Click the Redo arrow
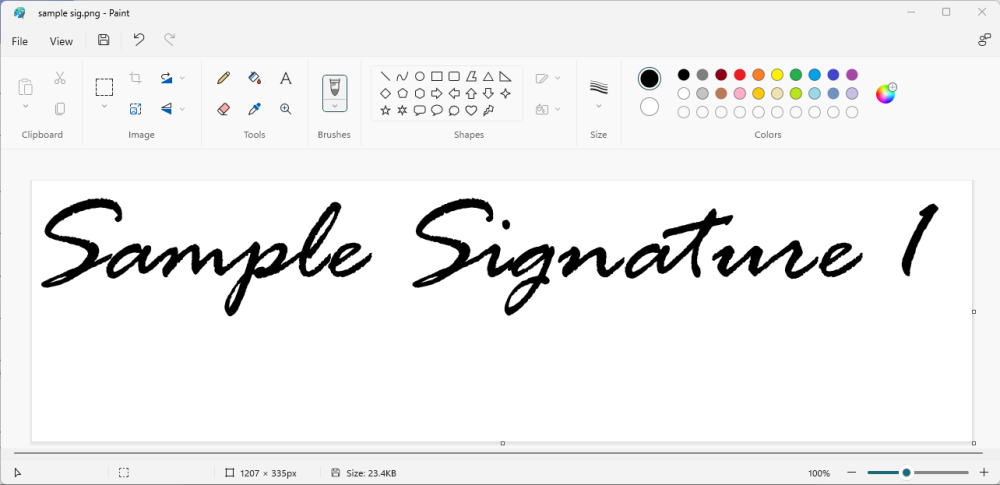Image resolution: width=1000 pixels, height=485 pixels. tap(170, 40)
